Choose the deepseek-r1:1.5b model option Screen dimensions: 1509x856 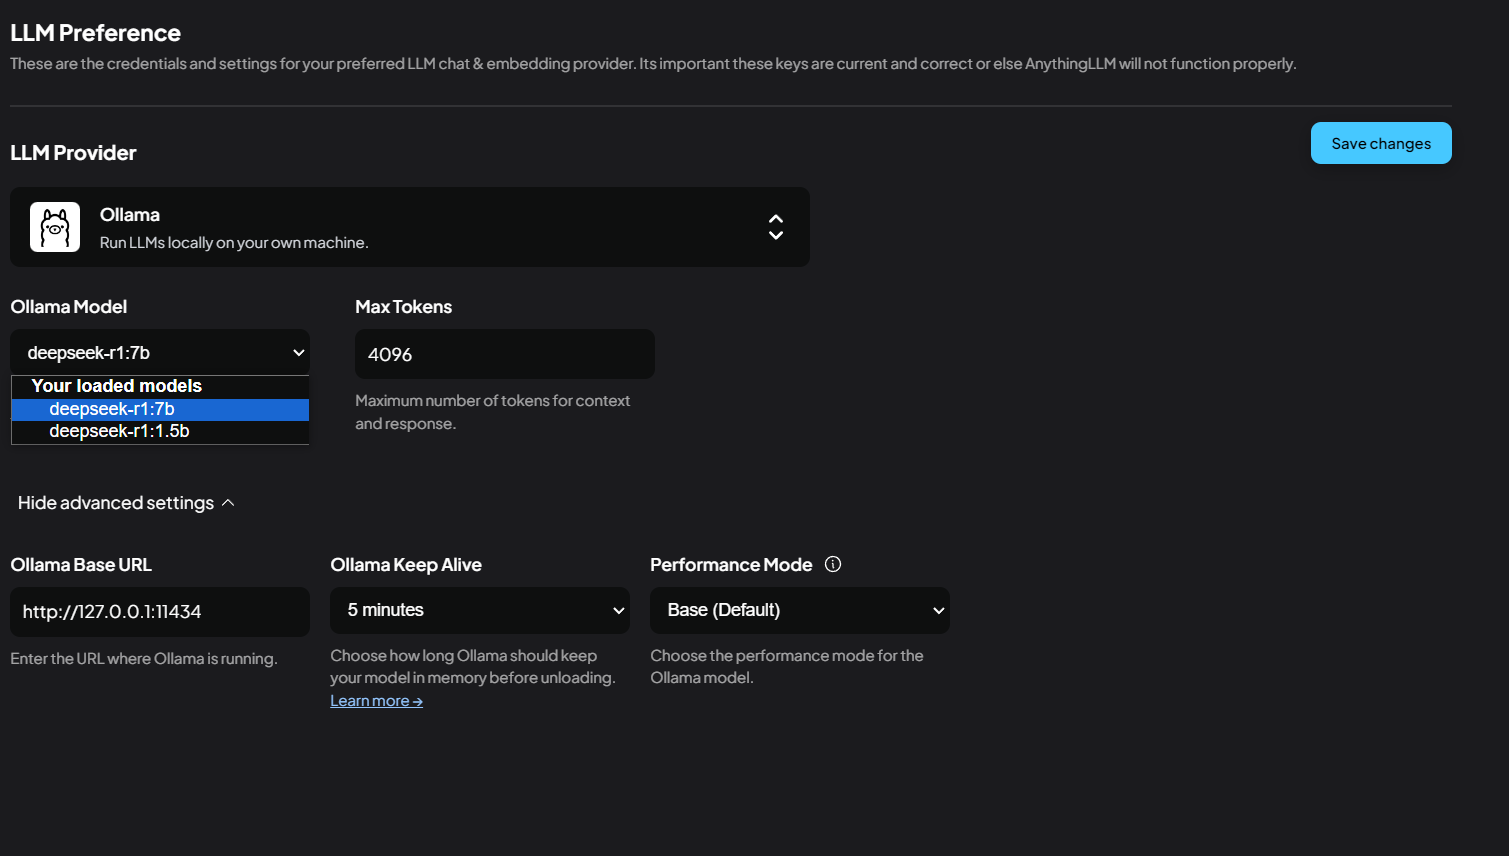coord(119,431)
